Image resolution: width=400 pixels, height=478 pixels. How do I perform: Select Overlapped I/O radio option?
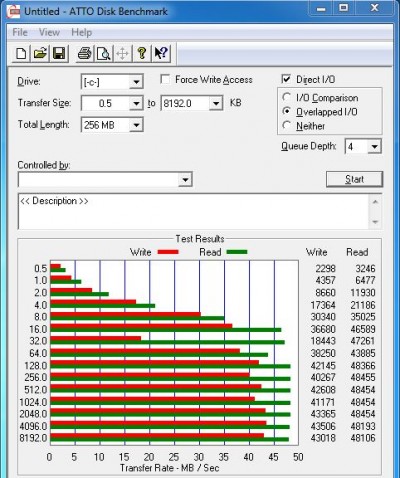(x=286, y=111)
